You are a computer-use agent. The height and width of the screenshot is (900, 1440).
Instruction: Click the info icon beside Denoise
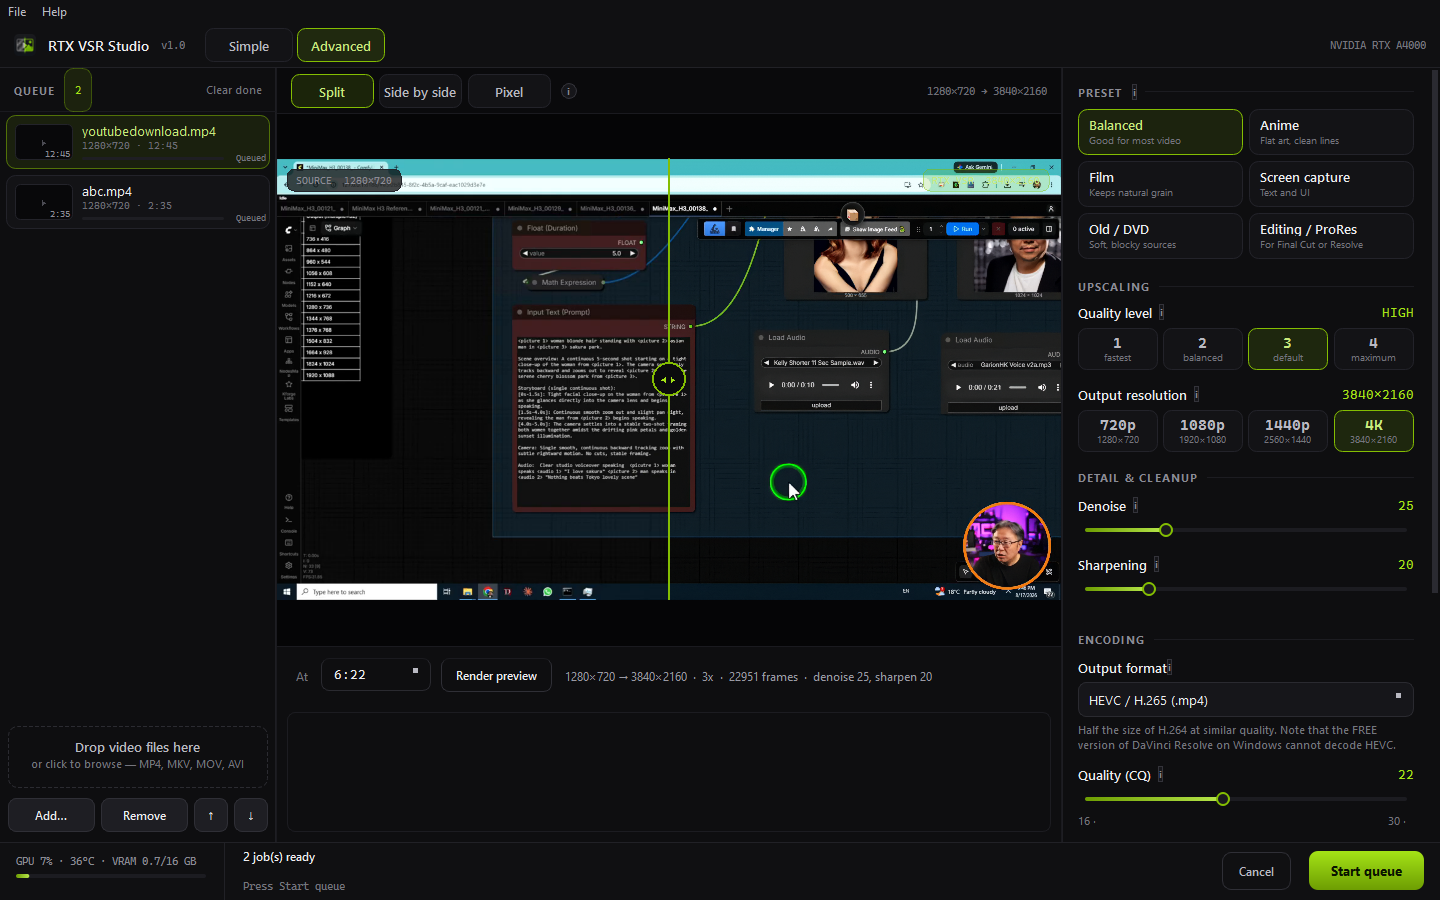coord(1135,505)
